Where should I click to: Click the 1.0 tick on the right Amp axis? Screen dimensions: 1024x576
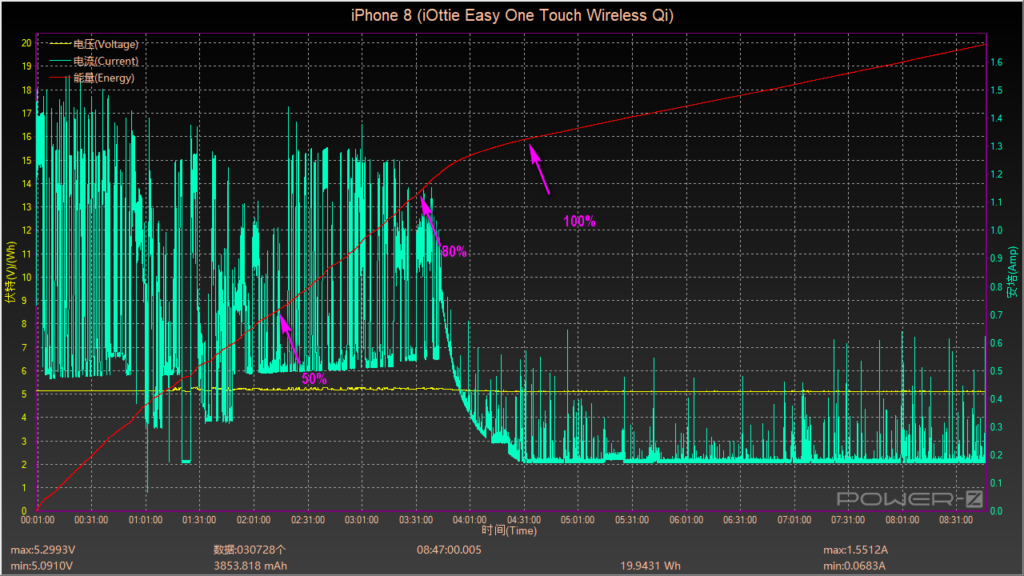click(997, 231)
